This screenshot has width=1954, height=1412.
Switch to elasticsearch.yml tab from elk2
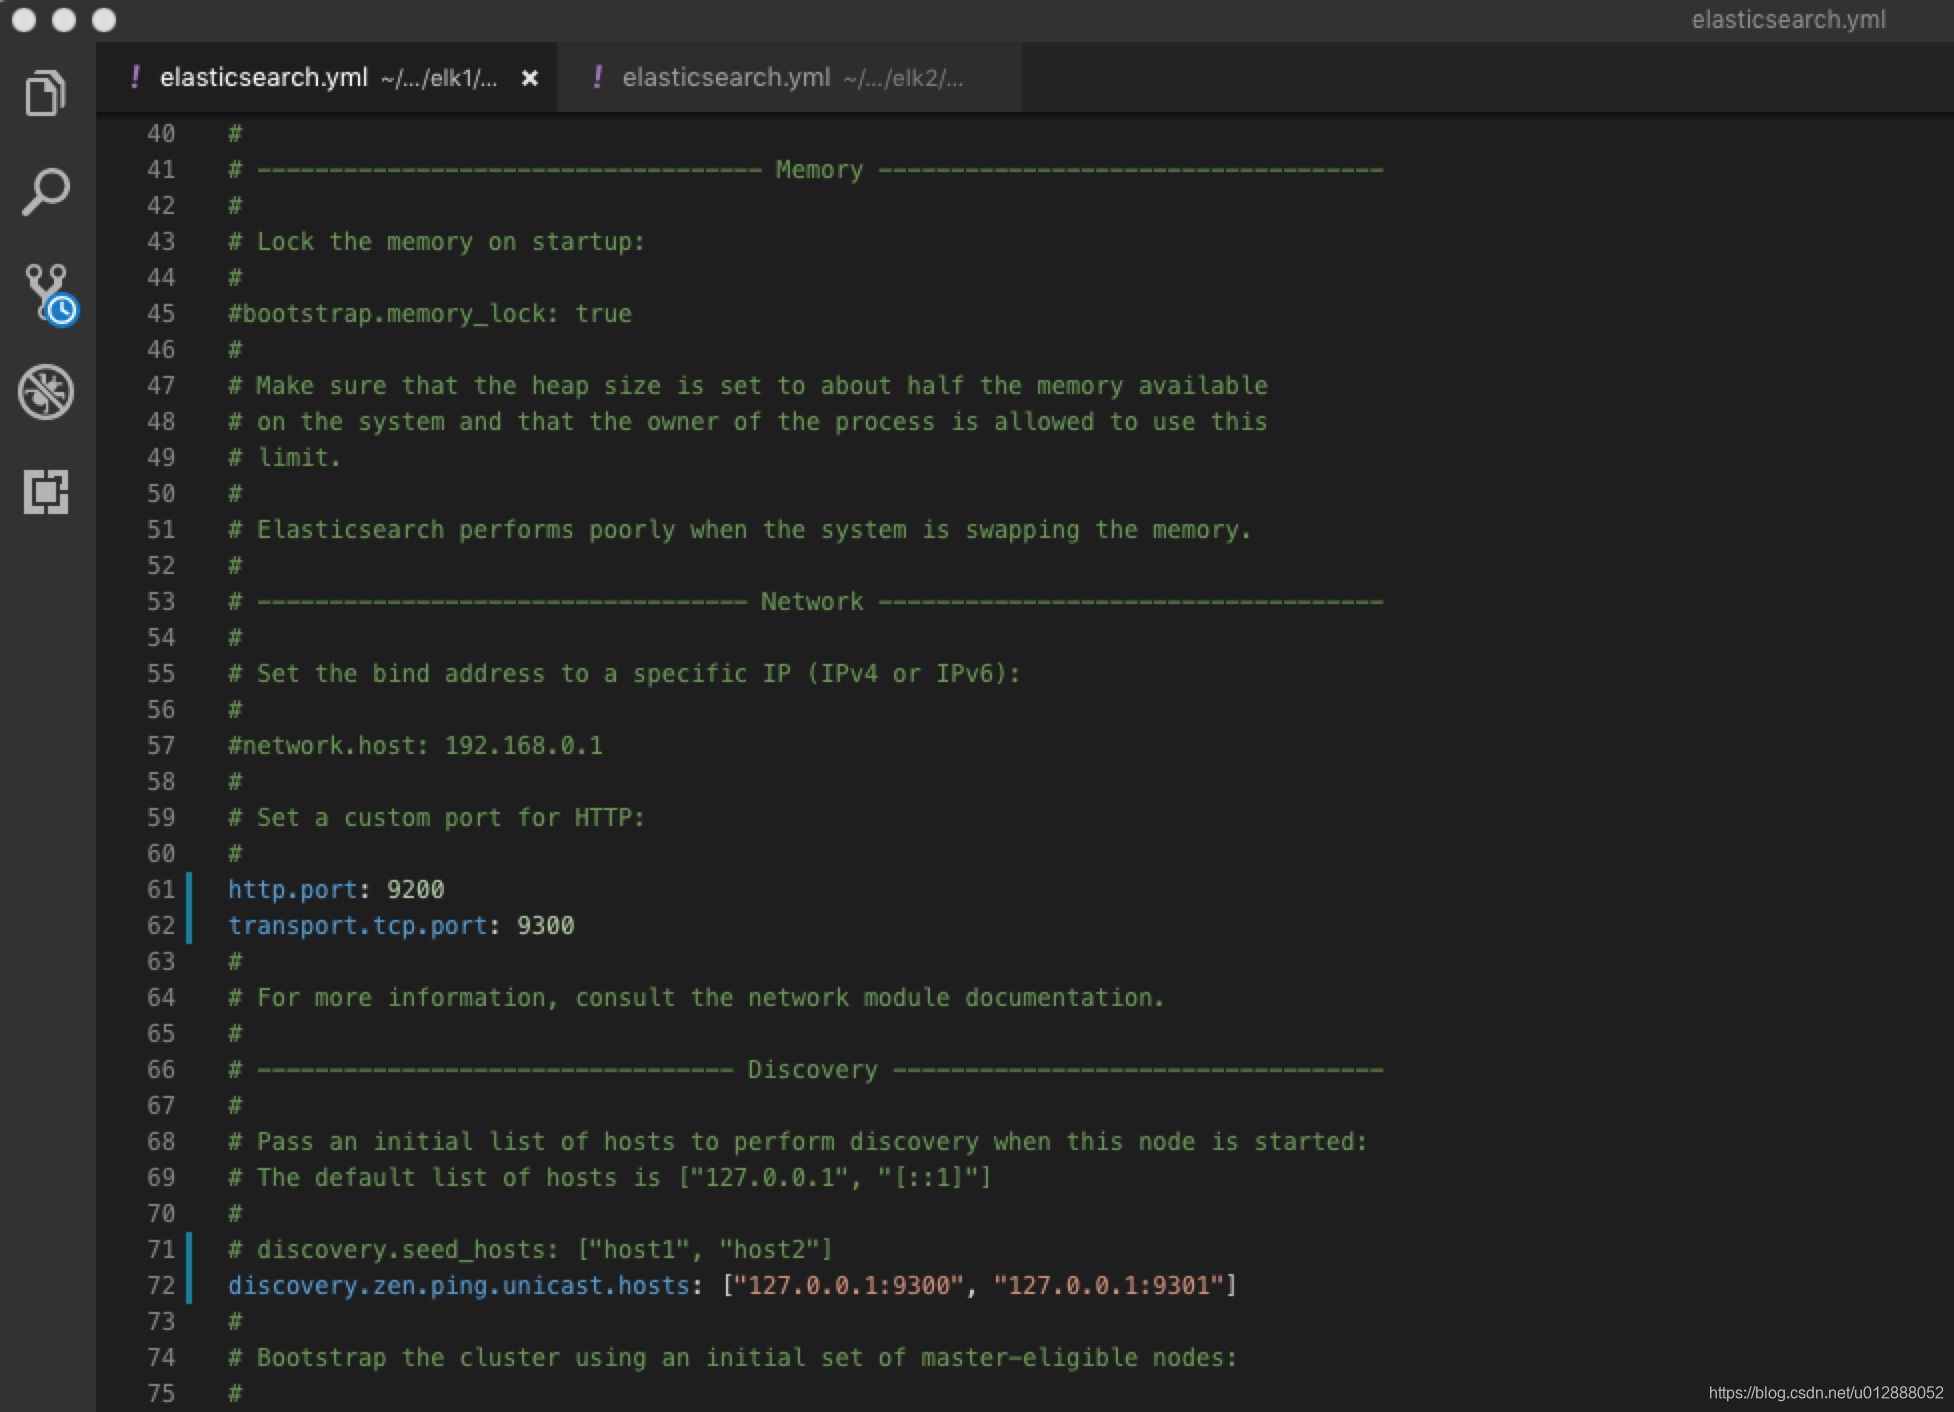click(790, 77)
